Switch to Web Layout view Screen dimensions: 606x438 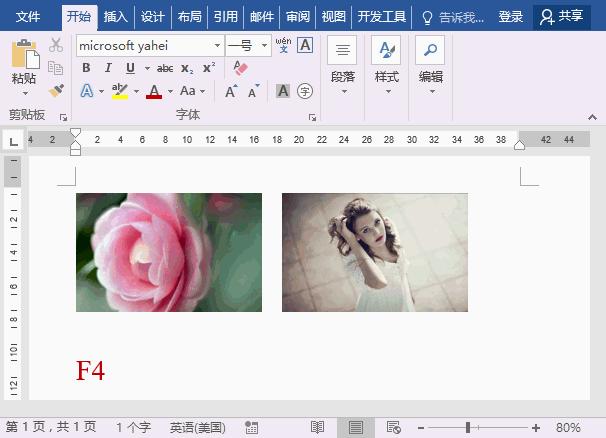[394, 427]
